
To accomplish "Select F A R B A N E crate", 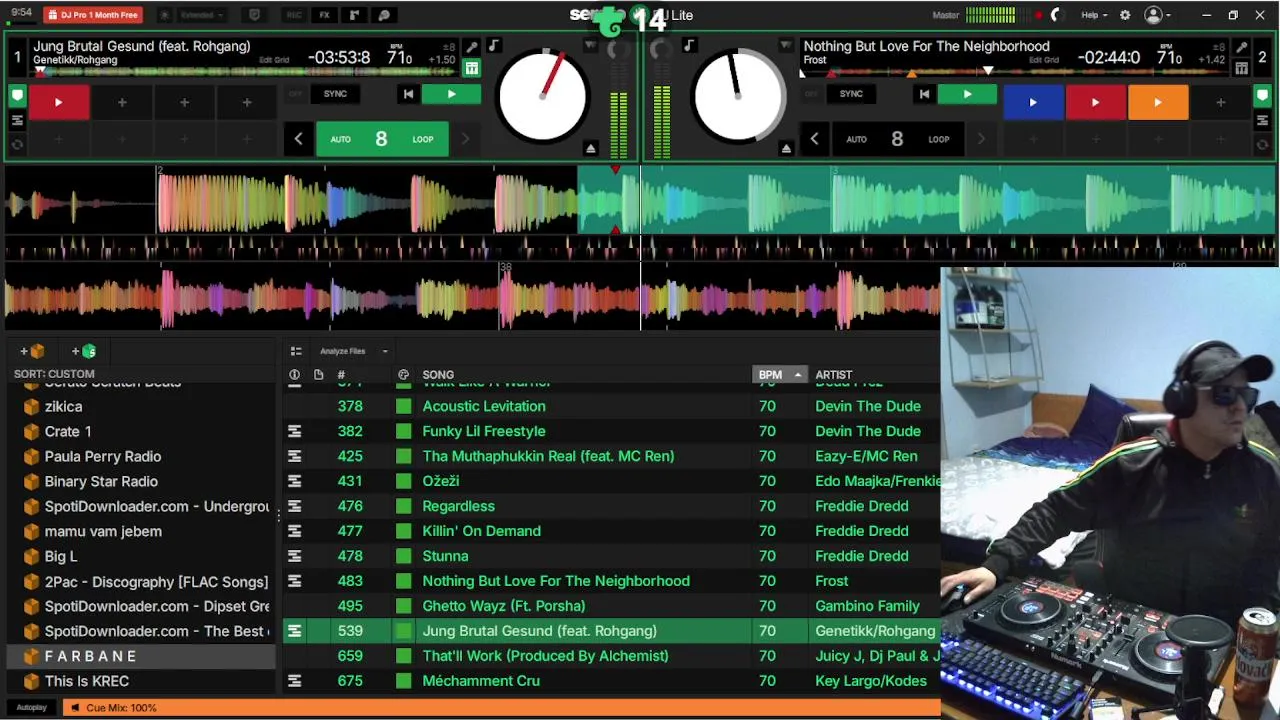I will pyautogui.click(x=140, y=656).
